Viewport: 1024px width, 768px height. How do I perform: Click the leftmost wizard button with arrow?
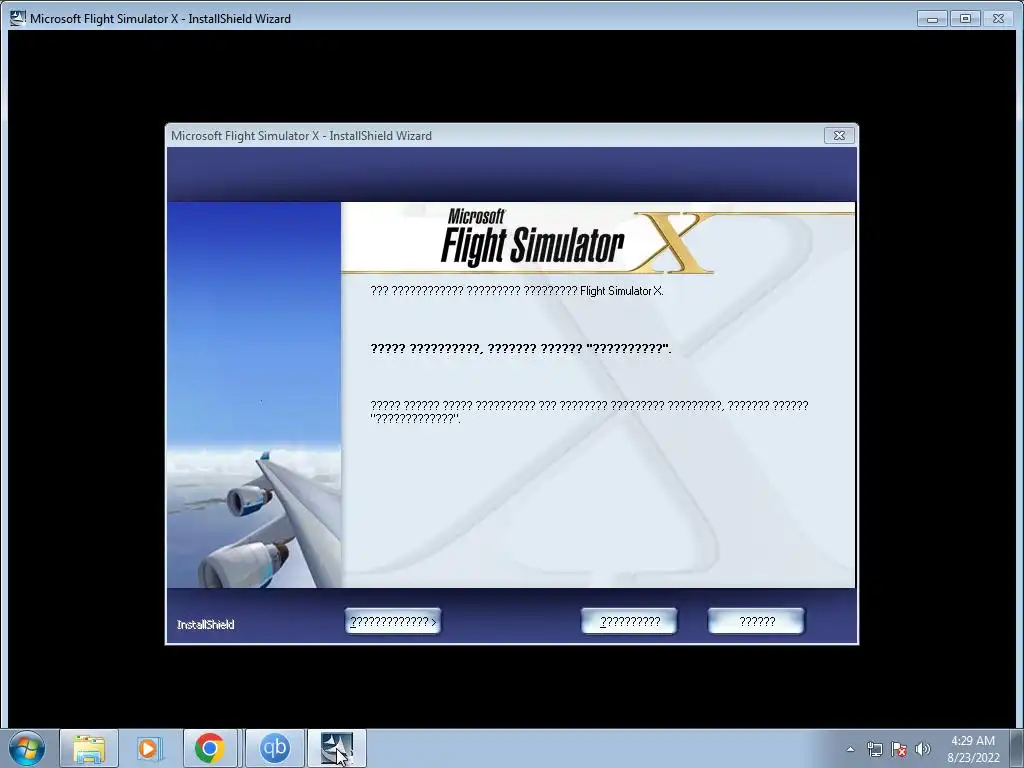(393, 621)
